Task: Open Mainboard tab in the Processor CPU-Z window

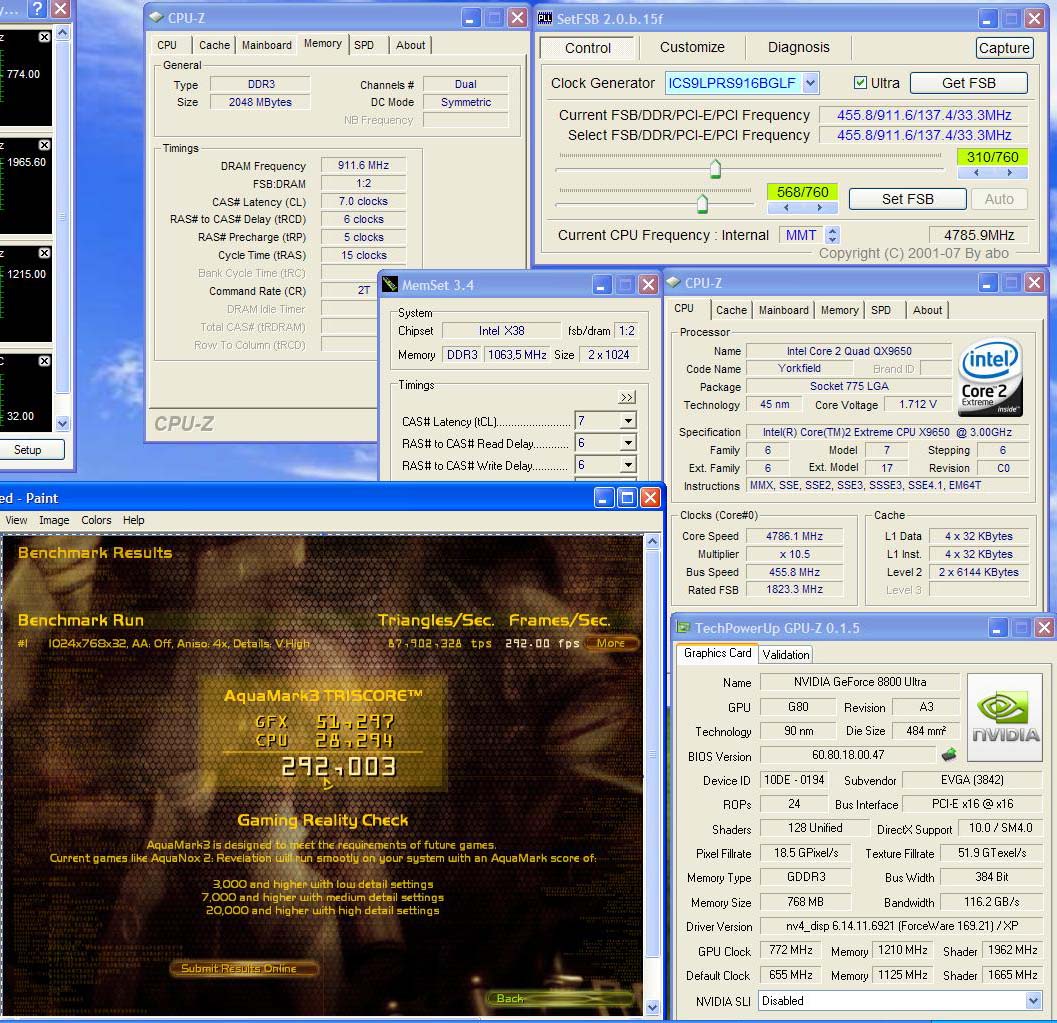Action: [x=783, y=310]
